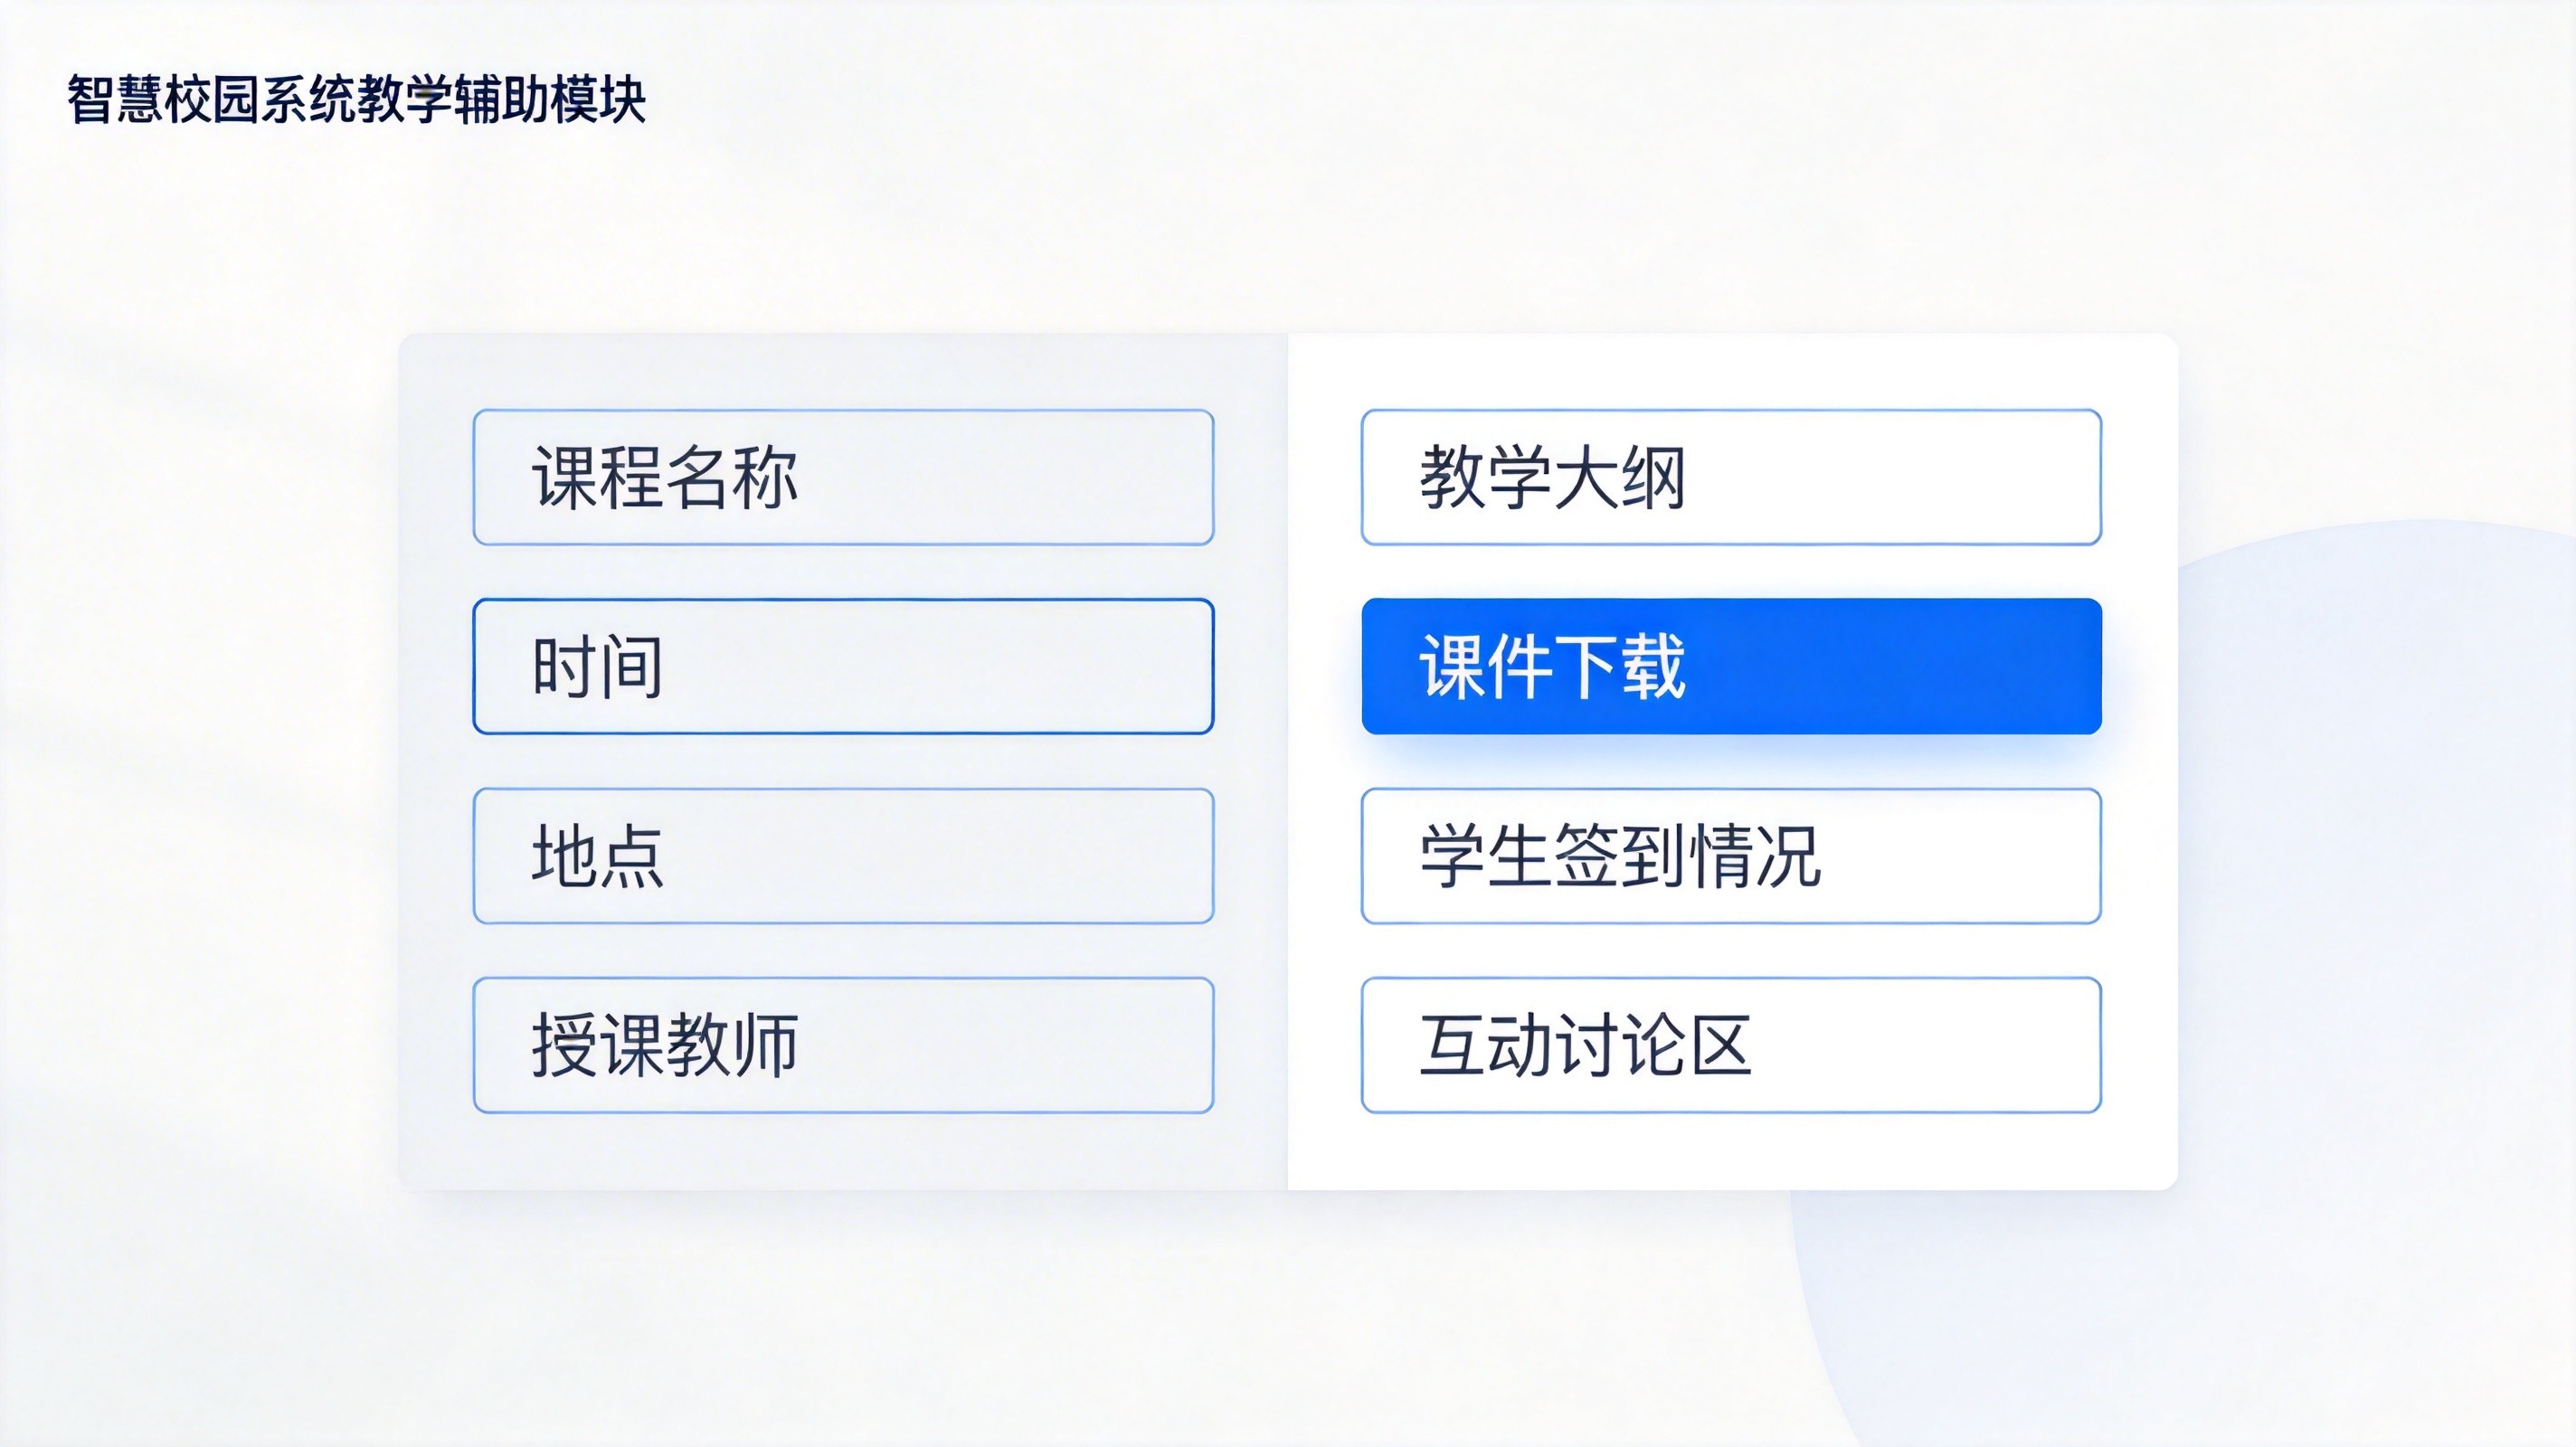This screenshot has width=2576, height=1447.
Task: Open the 地点 field
Action: click(842, 862)
